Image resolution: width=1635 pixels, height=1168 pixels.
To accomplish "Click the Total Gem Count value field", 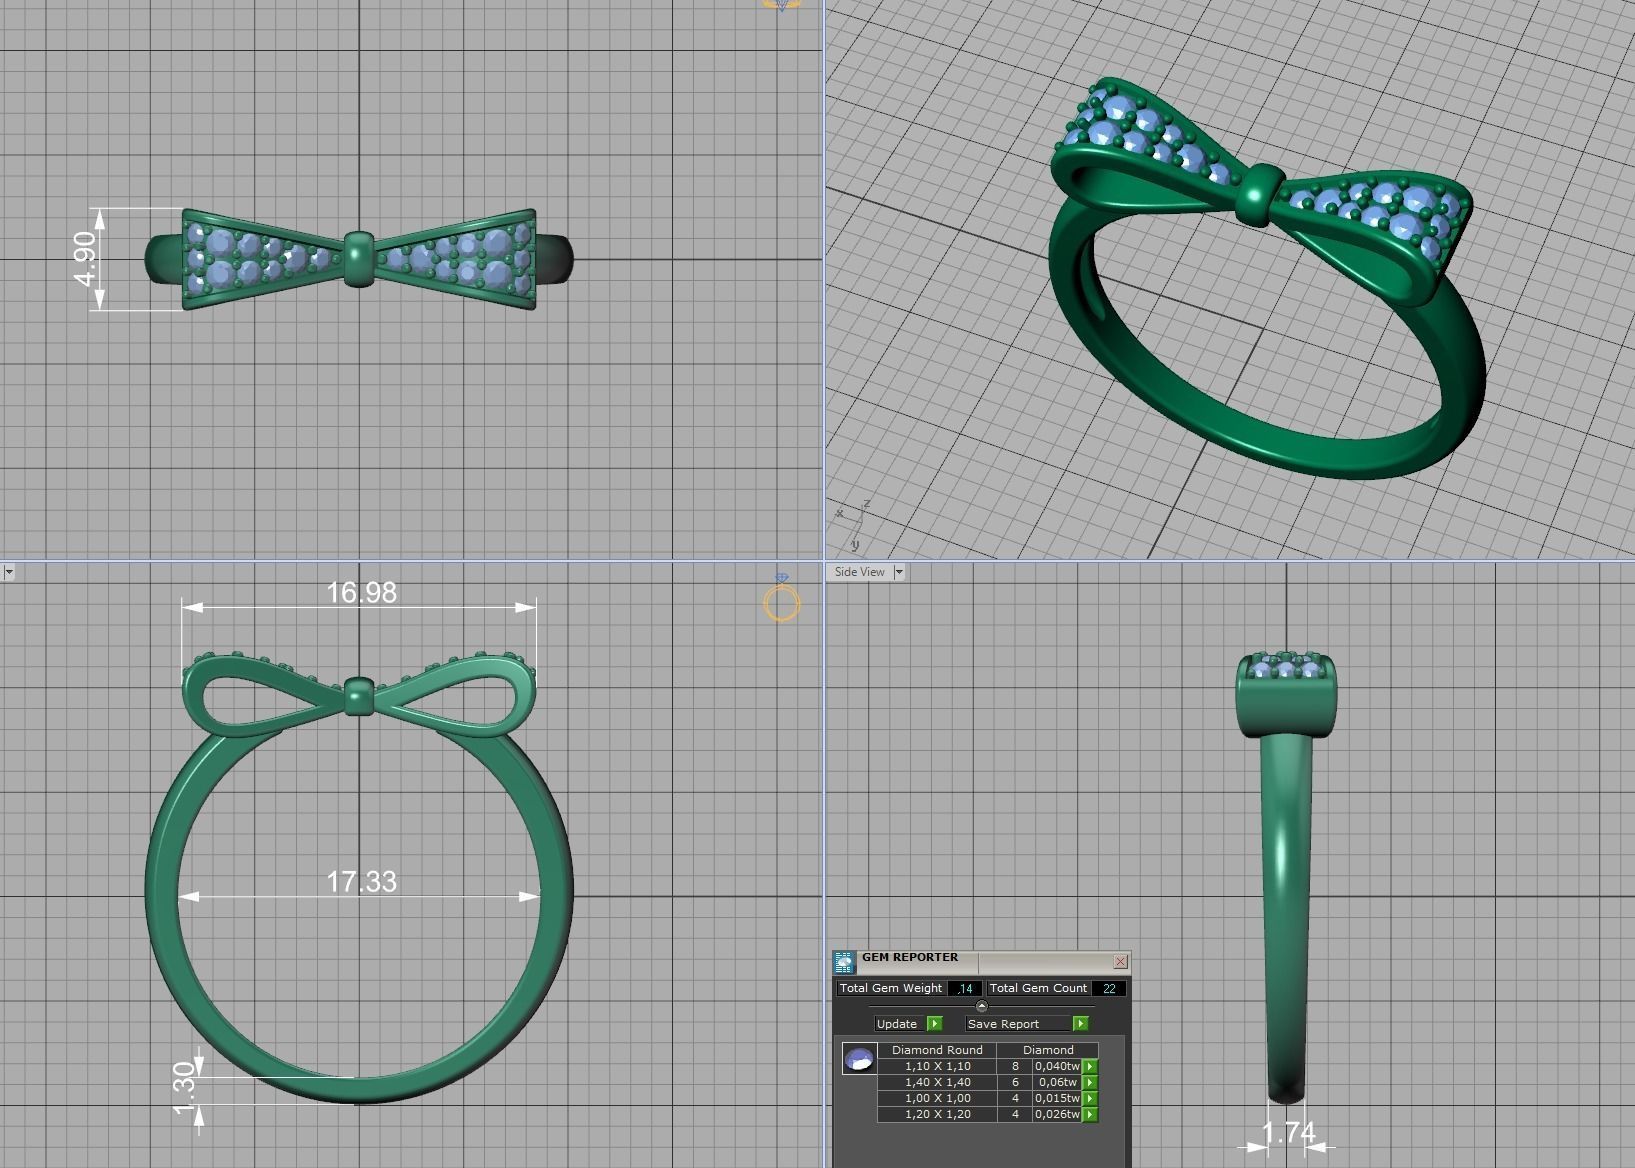I will click(1109, 988).
